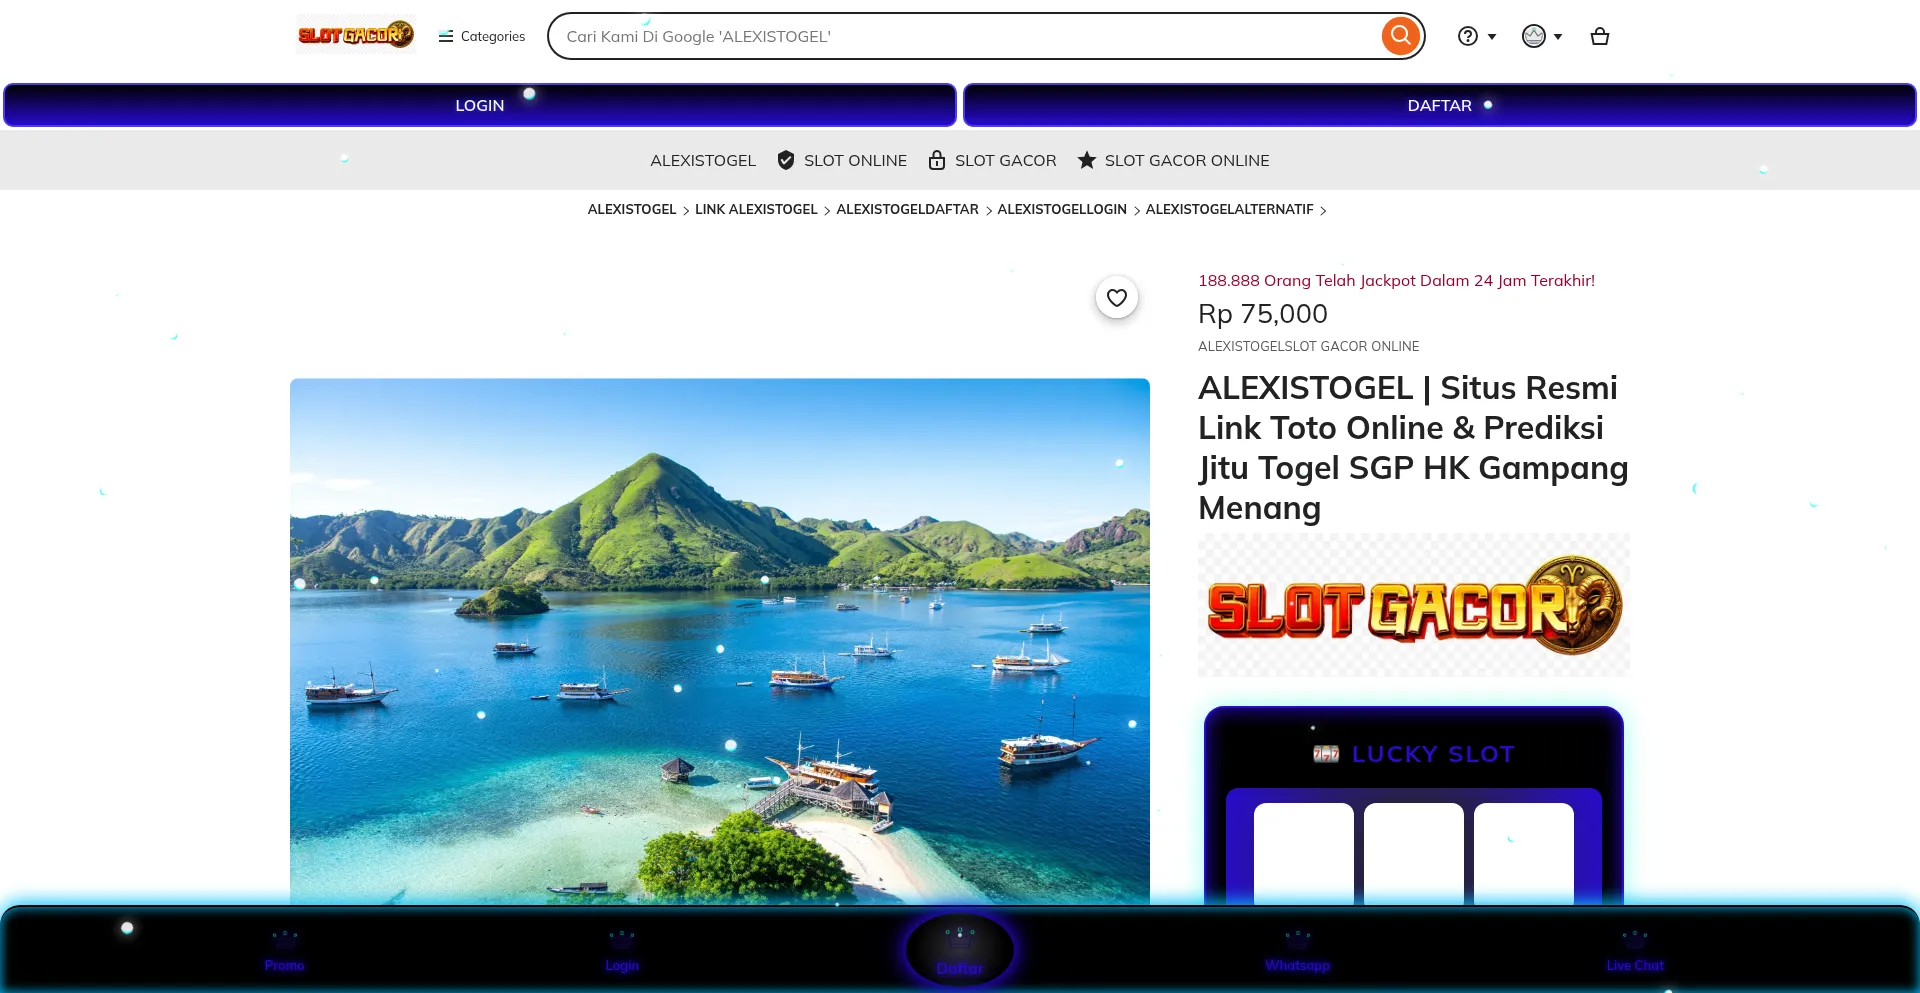
Task: Open the Categories menu
Action: 482,36
